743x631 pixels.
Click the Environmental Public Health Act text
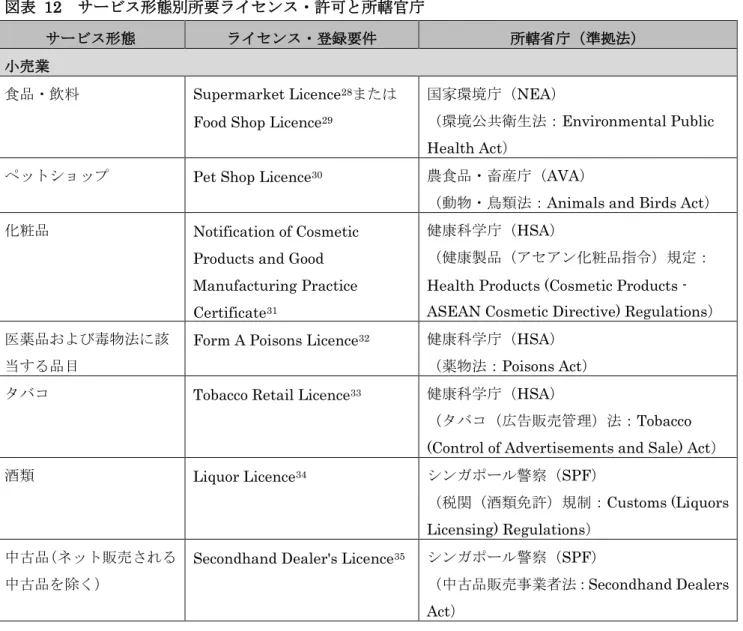coord(571,135)
